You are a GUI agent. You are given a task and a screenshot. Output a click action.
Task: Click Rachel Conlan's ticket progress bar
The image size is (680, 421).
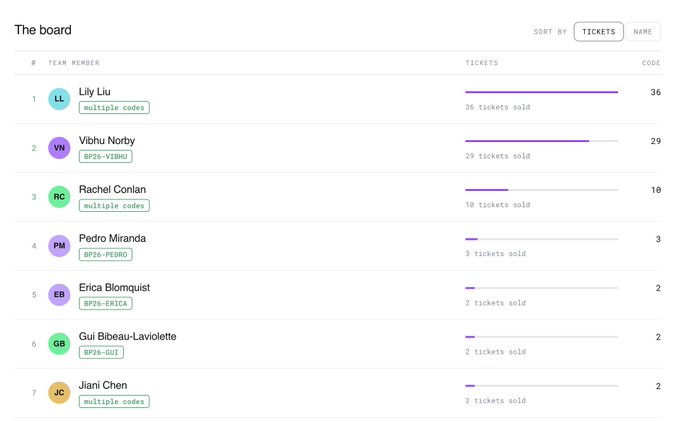[541, 190]
